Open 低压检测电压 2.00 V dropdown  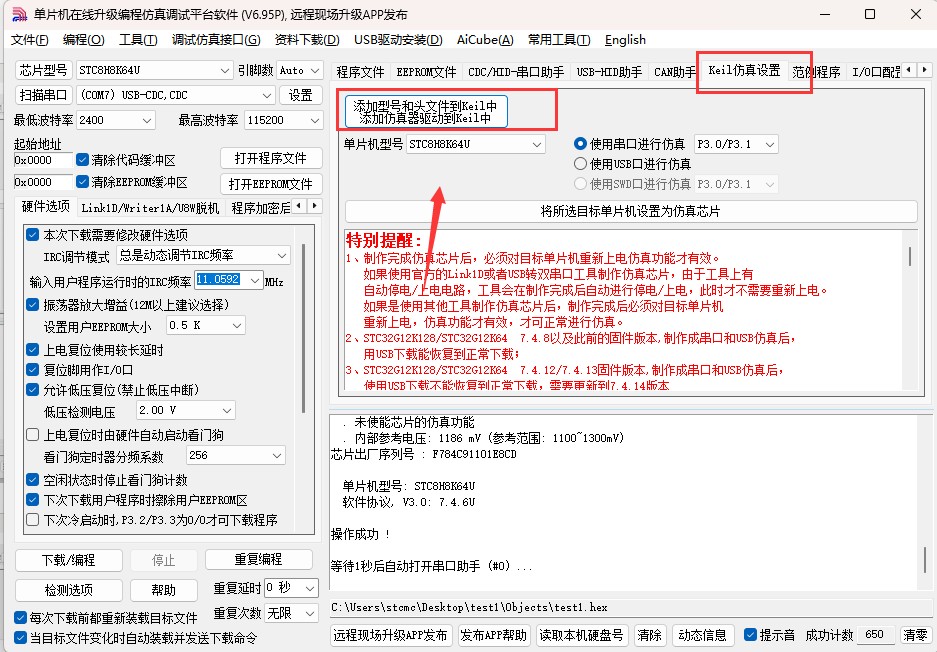click(x=185, y=411)
